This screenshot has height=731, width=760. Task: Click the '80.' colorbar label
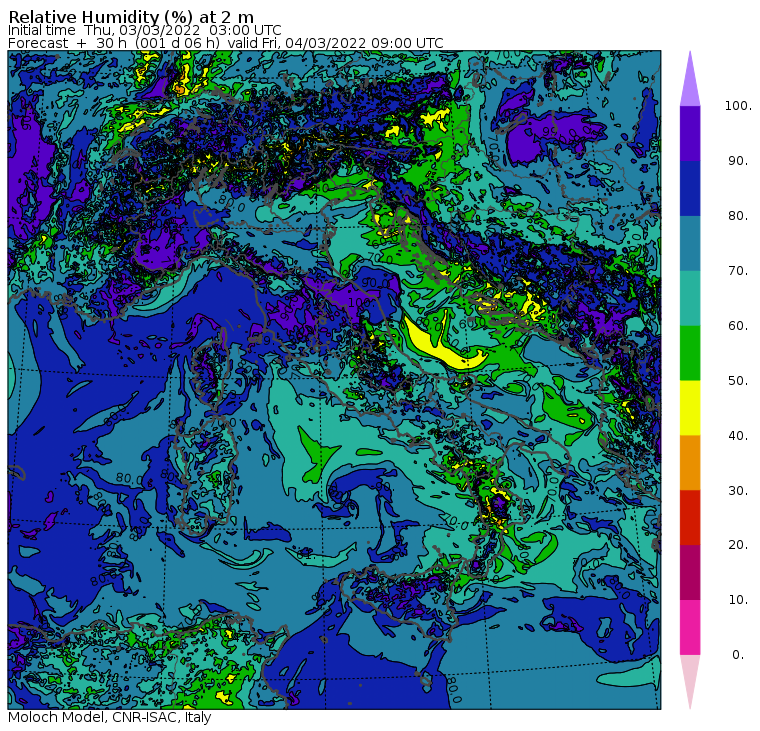pos(738,216)
